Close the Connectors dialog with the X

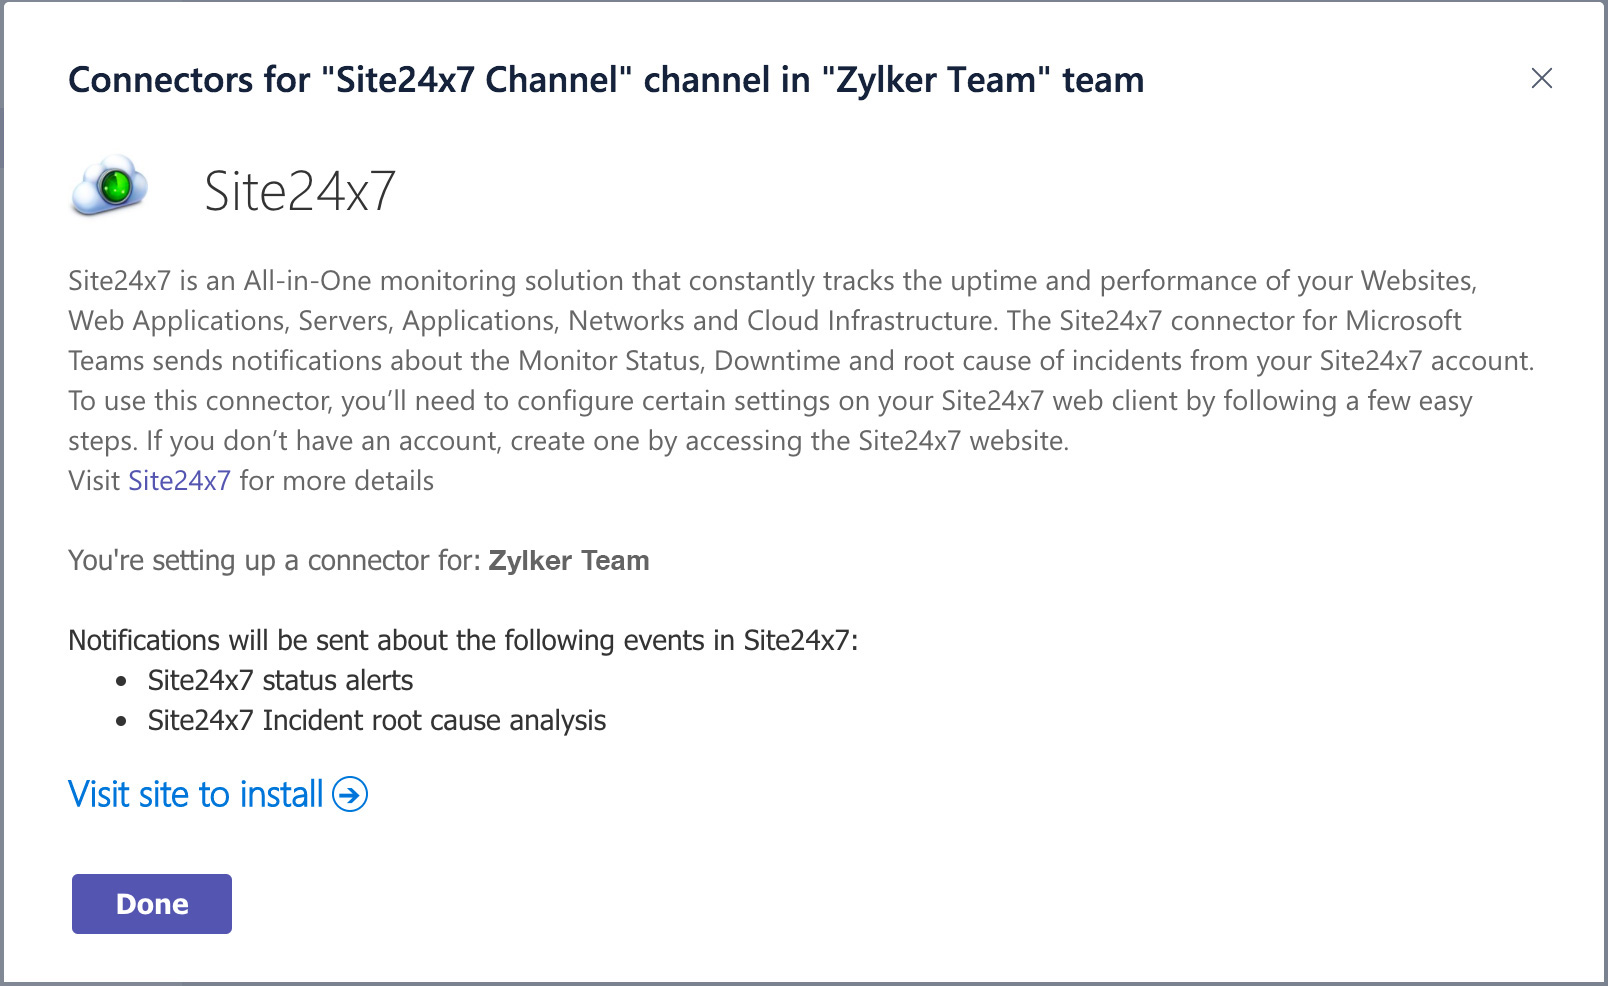click(1541, 78)
